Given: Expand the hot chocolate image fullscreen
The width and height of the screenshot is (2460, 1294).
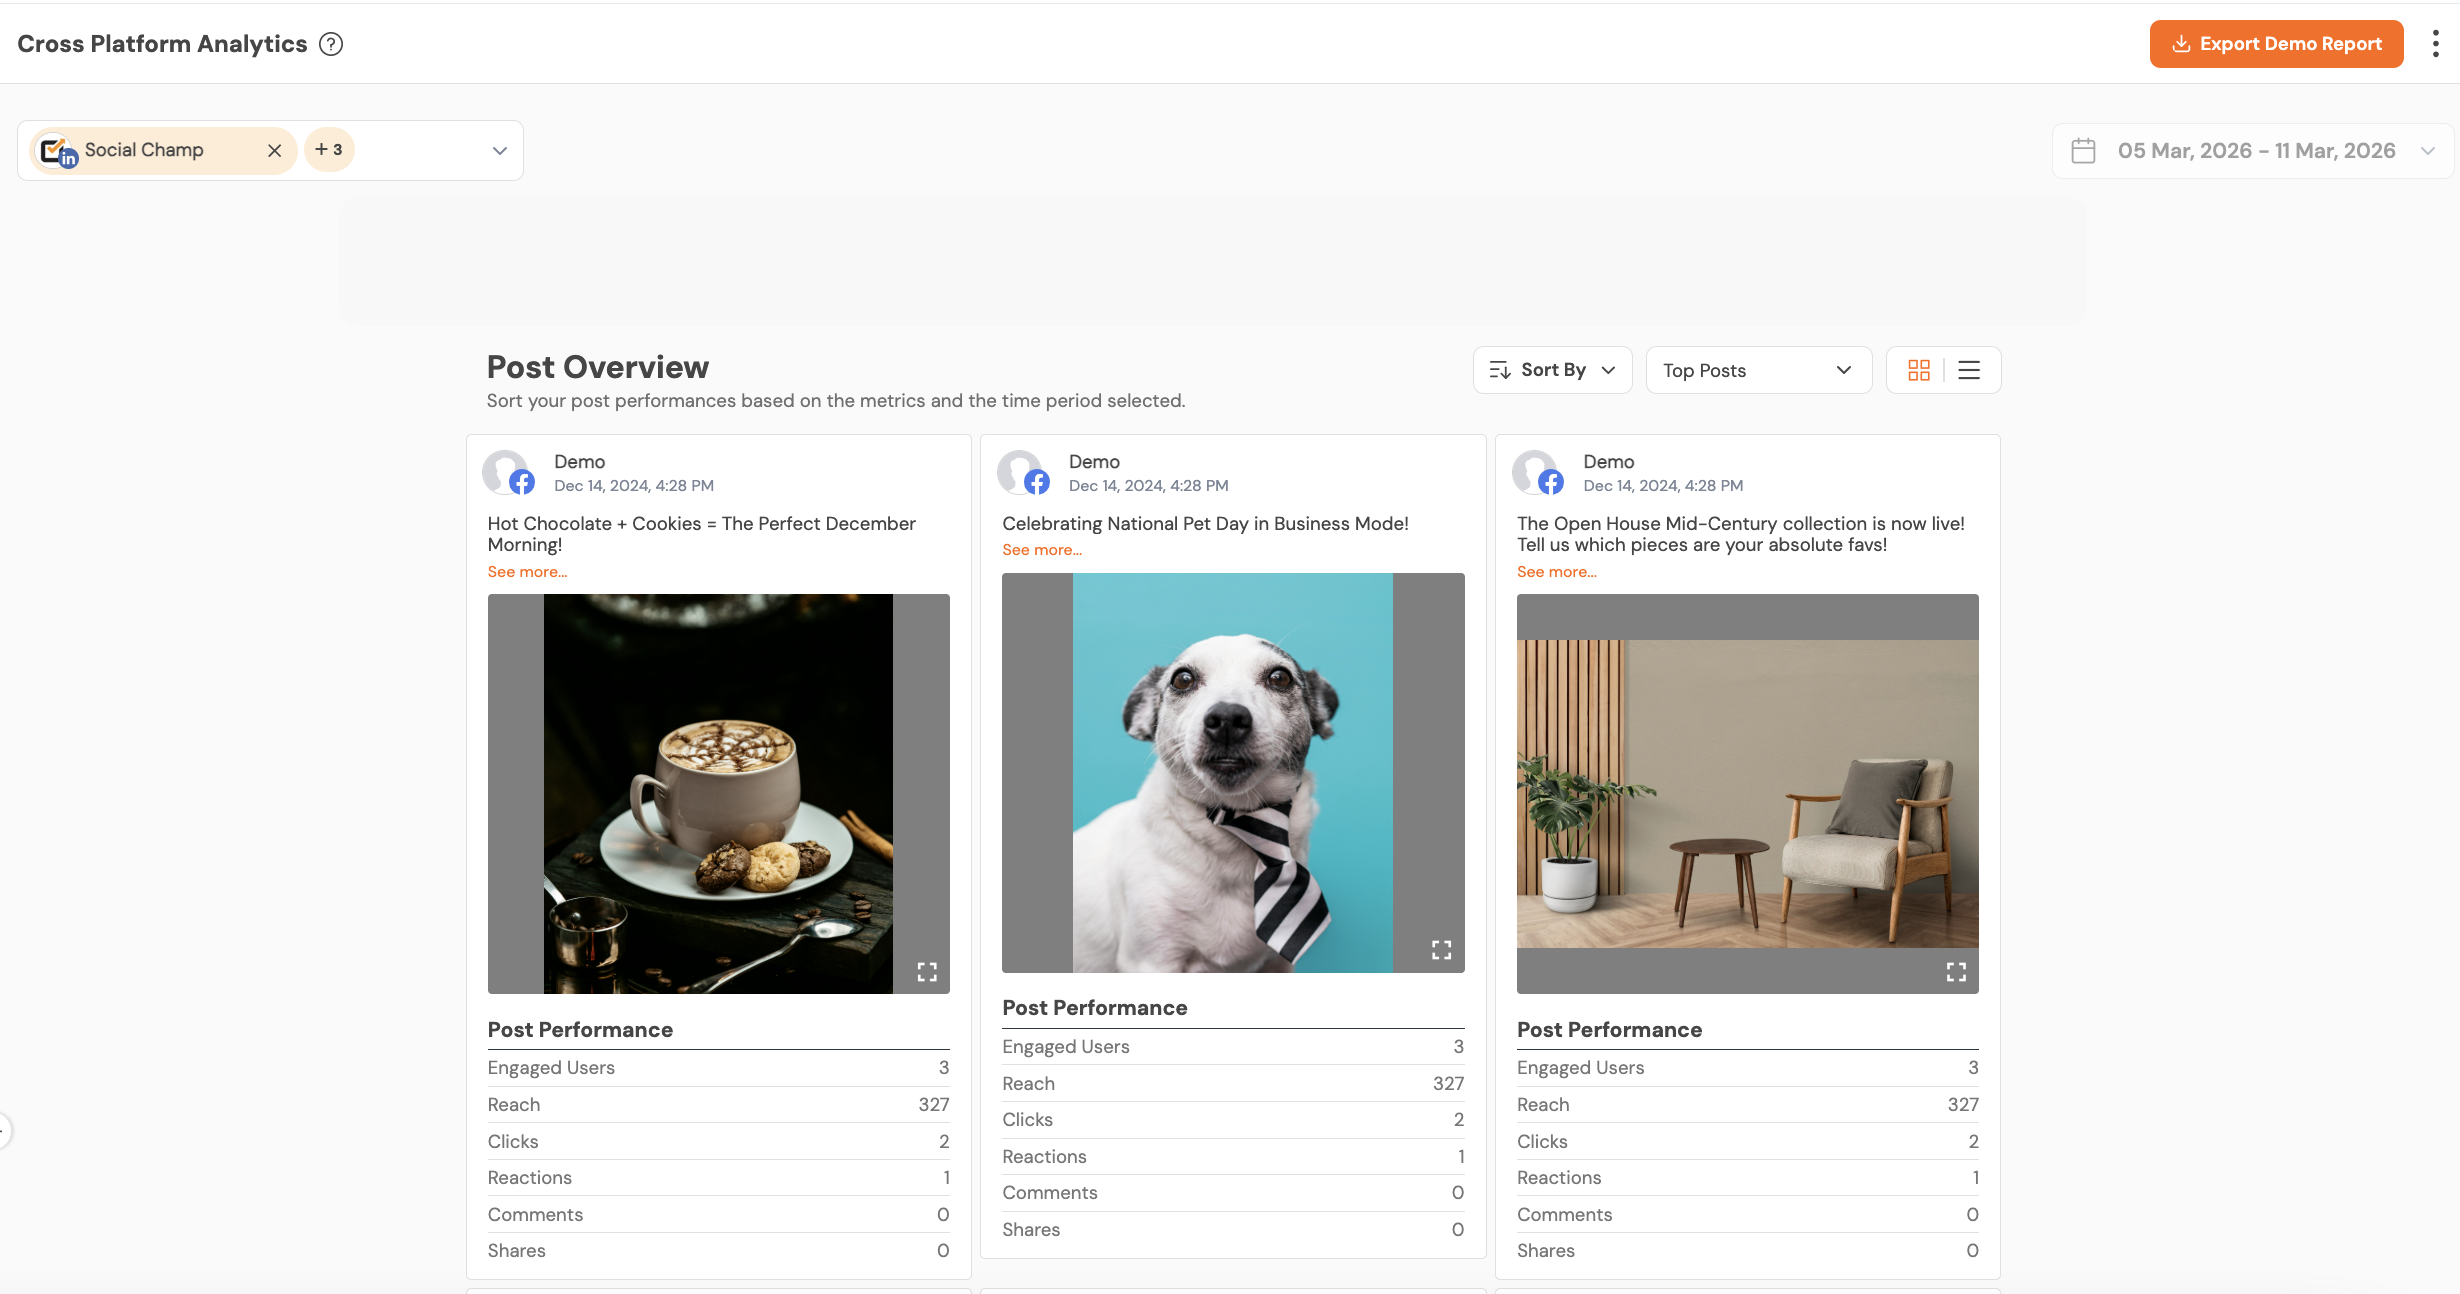Looking at the screenshot, I should pos(927,971).
